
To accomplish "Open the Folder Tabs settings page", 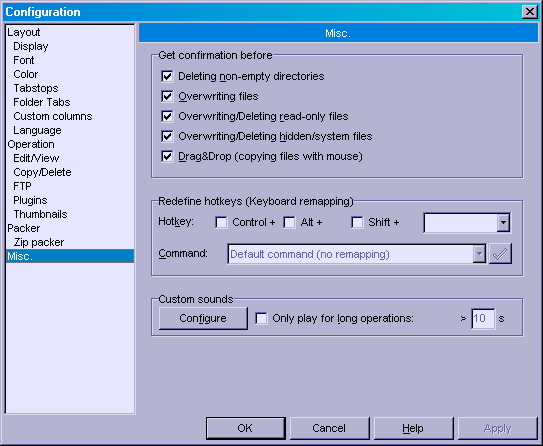I will click(x=42, y=102).
